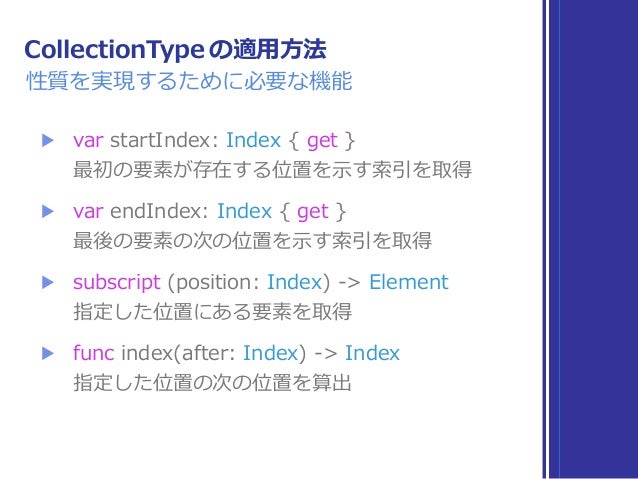
Task: Select the slide title CollectionTypeの適用方法
Action: tap(175, 50)
